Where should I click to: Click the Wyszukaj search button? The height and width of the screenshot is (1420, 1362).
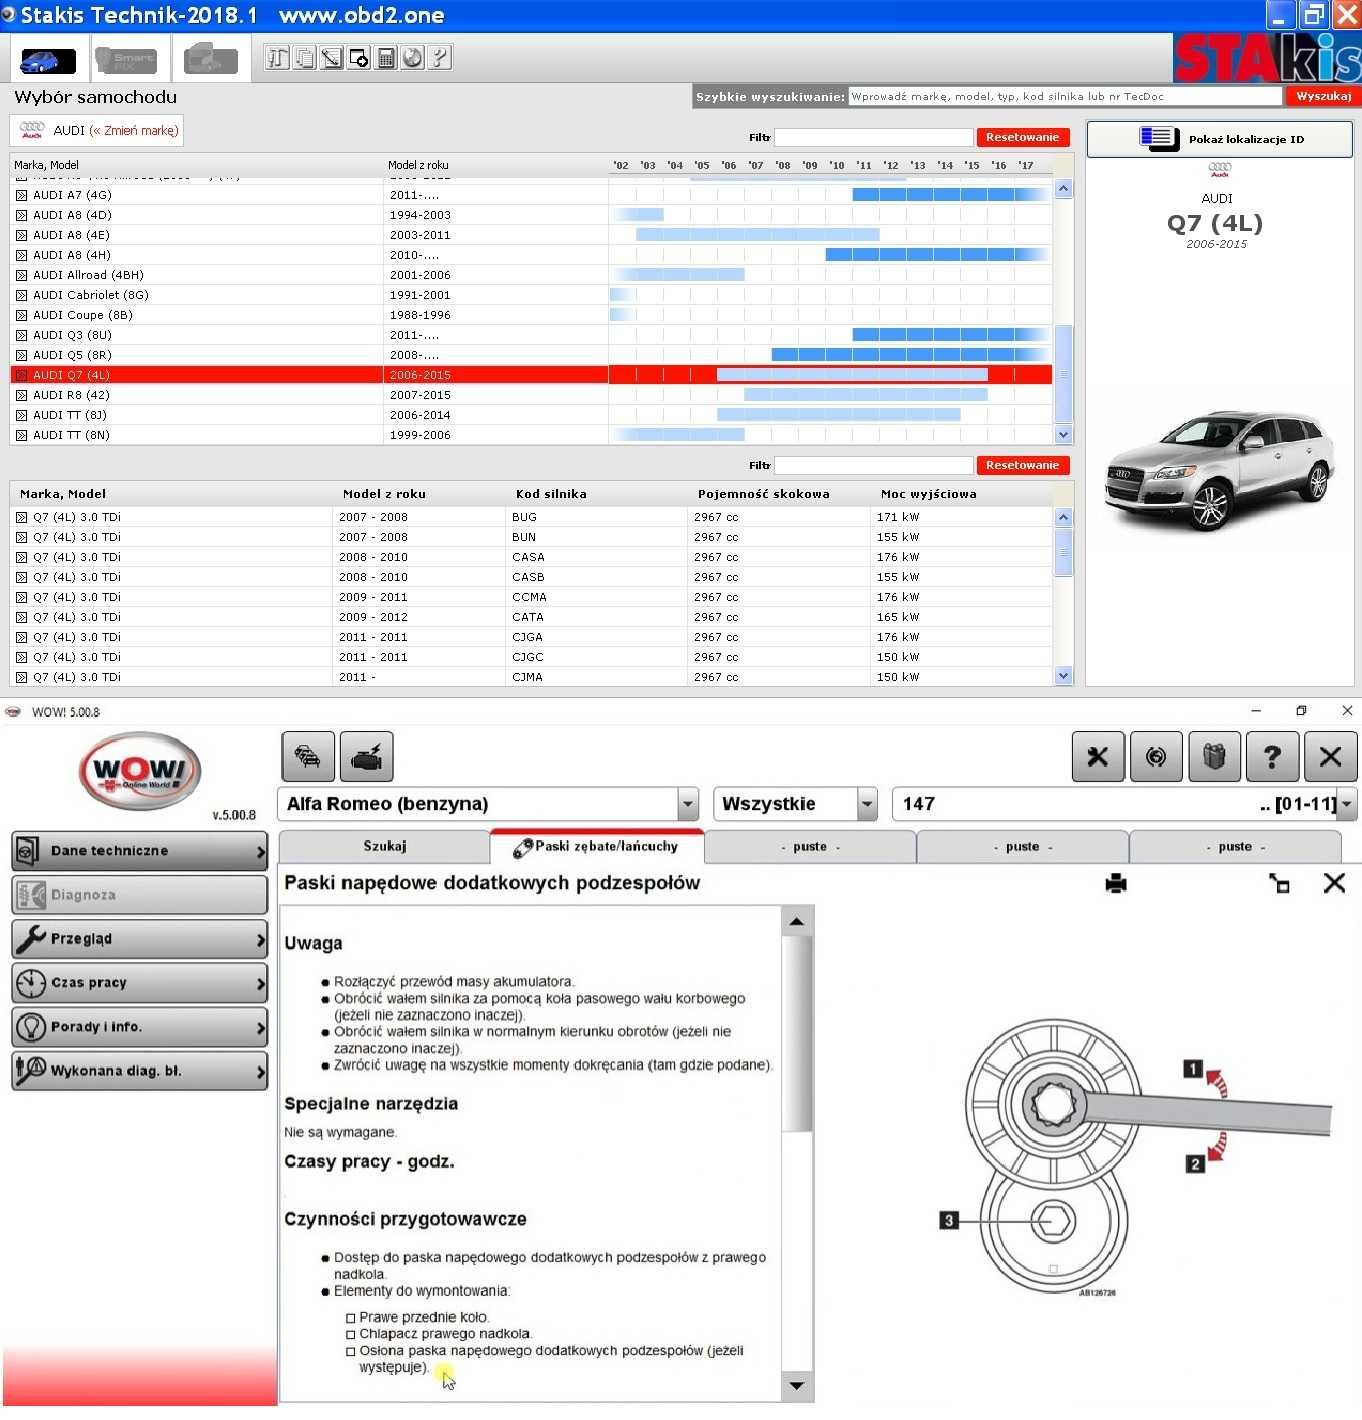point(1323,96)
